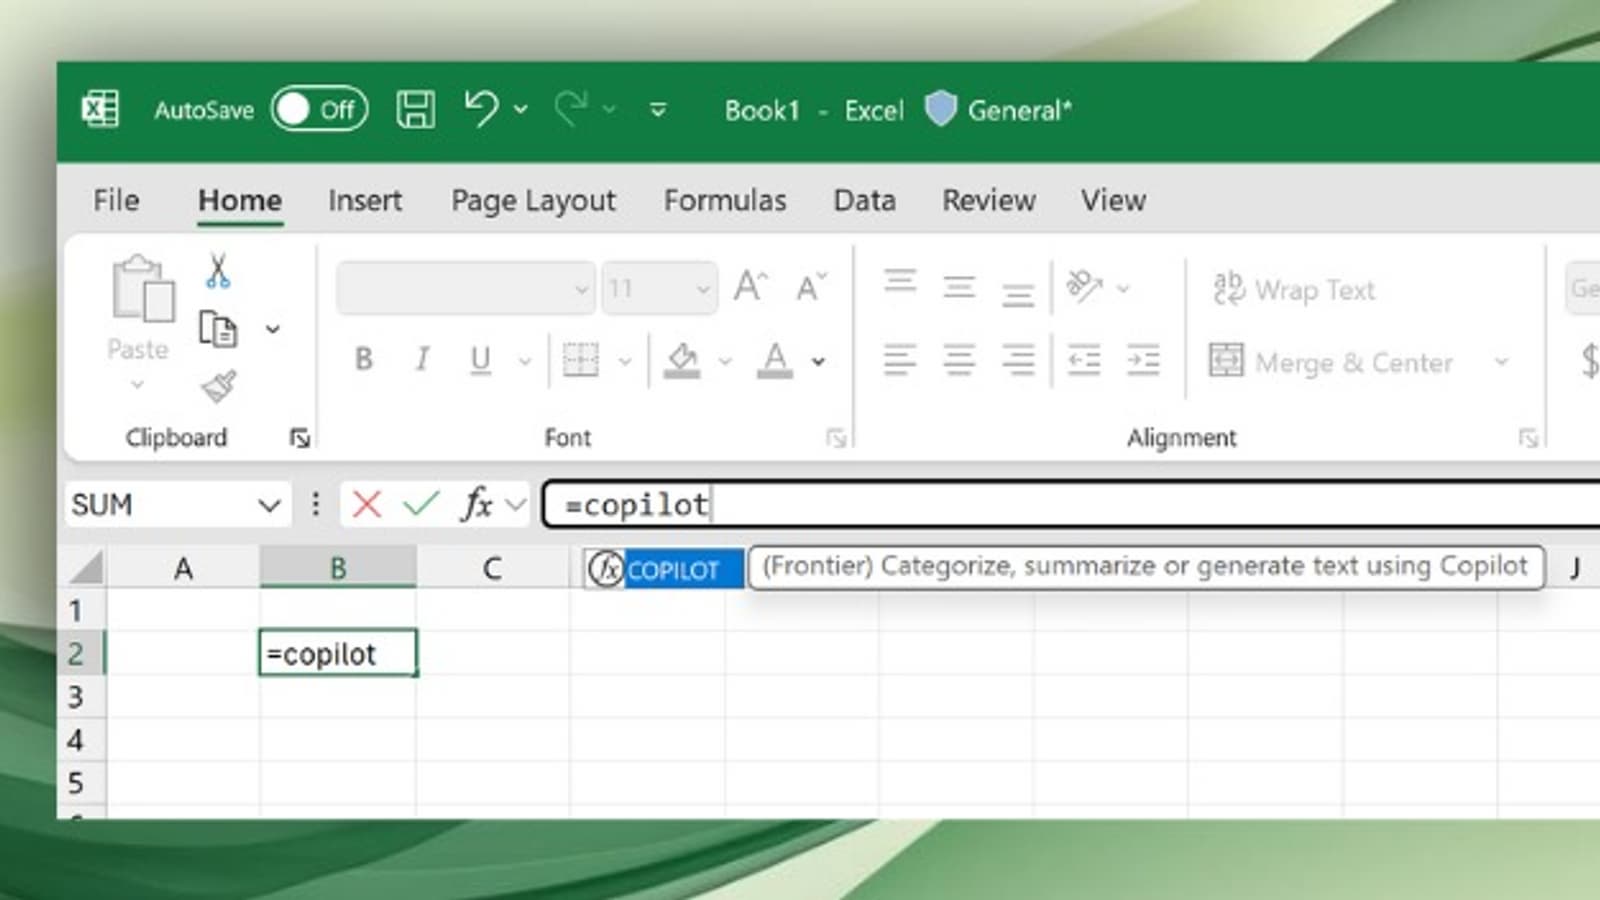Save the workbook with the floppy disk icon

(x=415, y=109)
